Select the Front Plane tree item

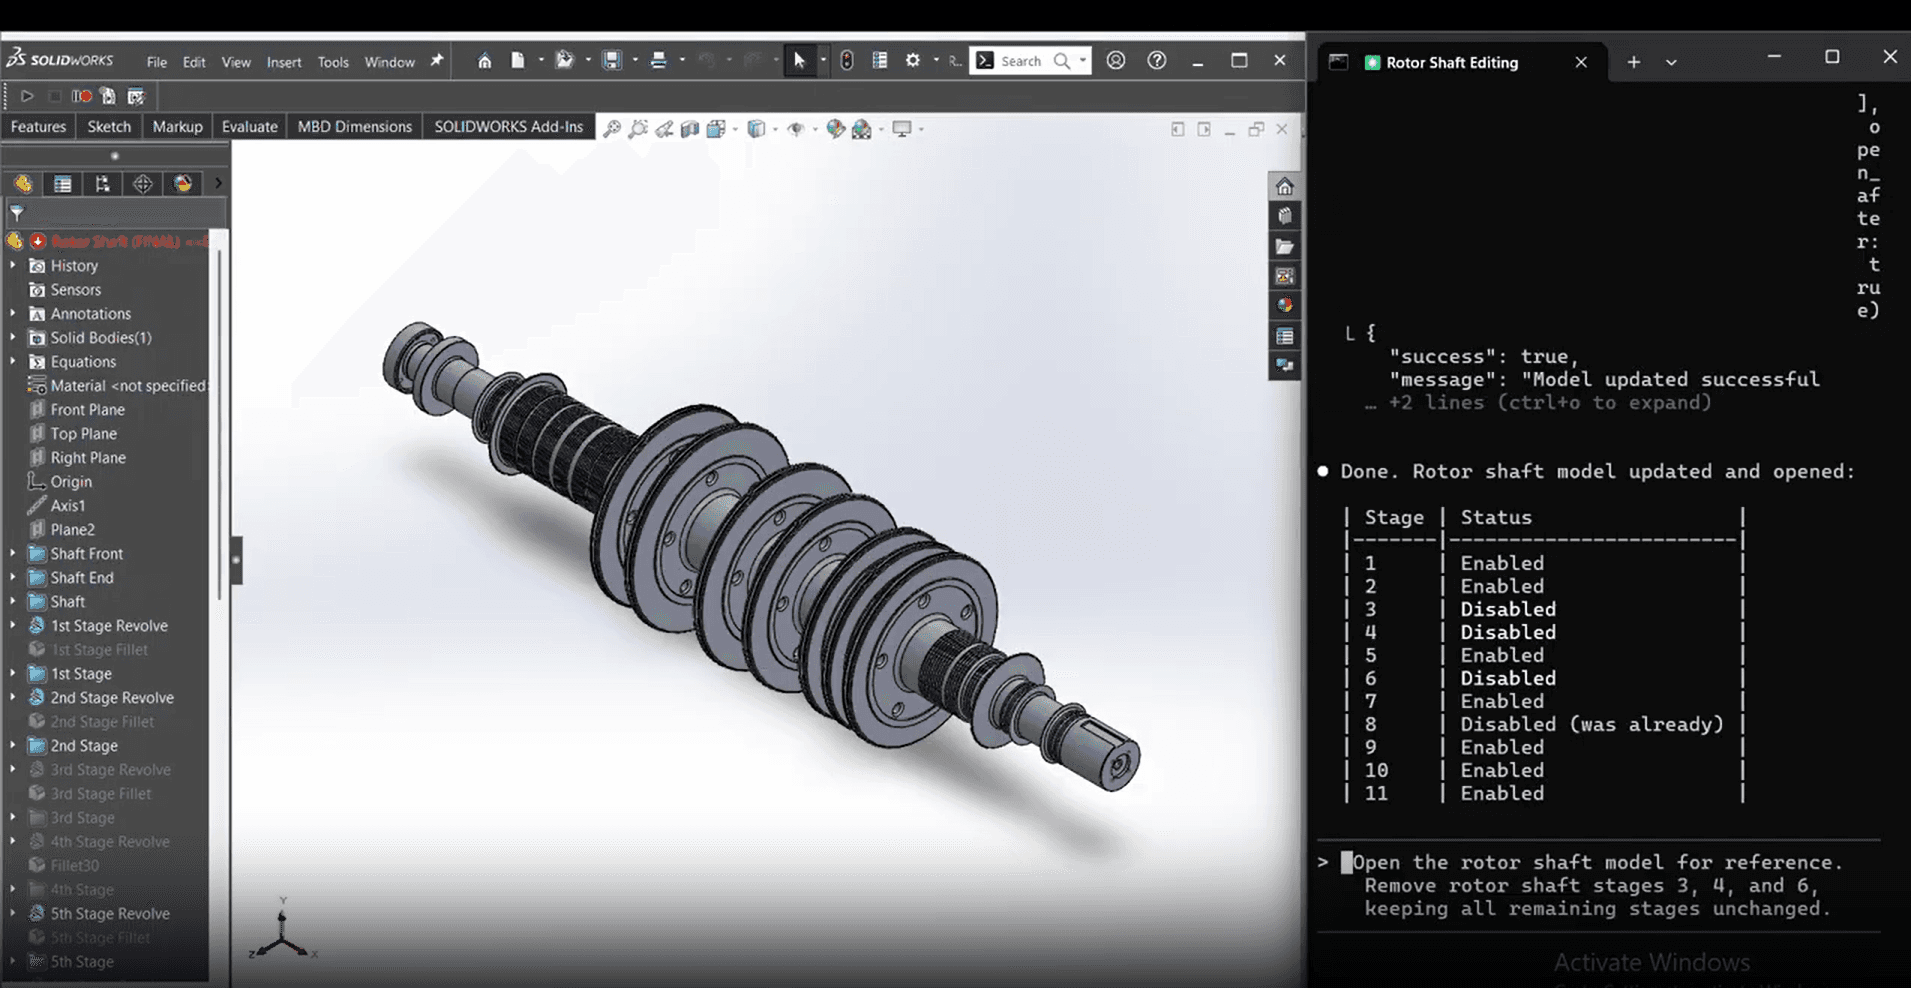88,410
